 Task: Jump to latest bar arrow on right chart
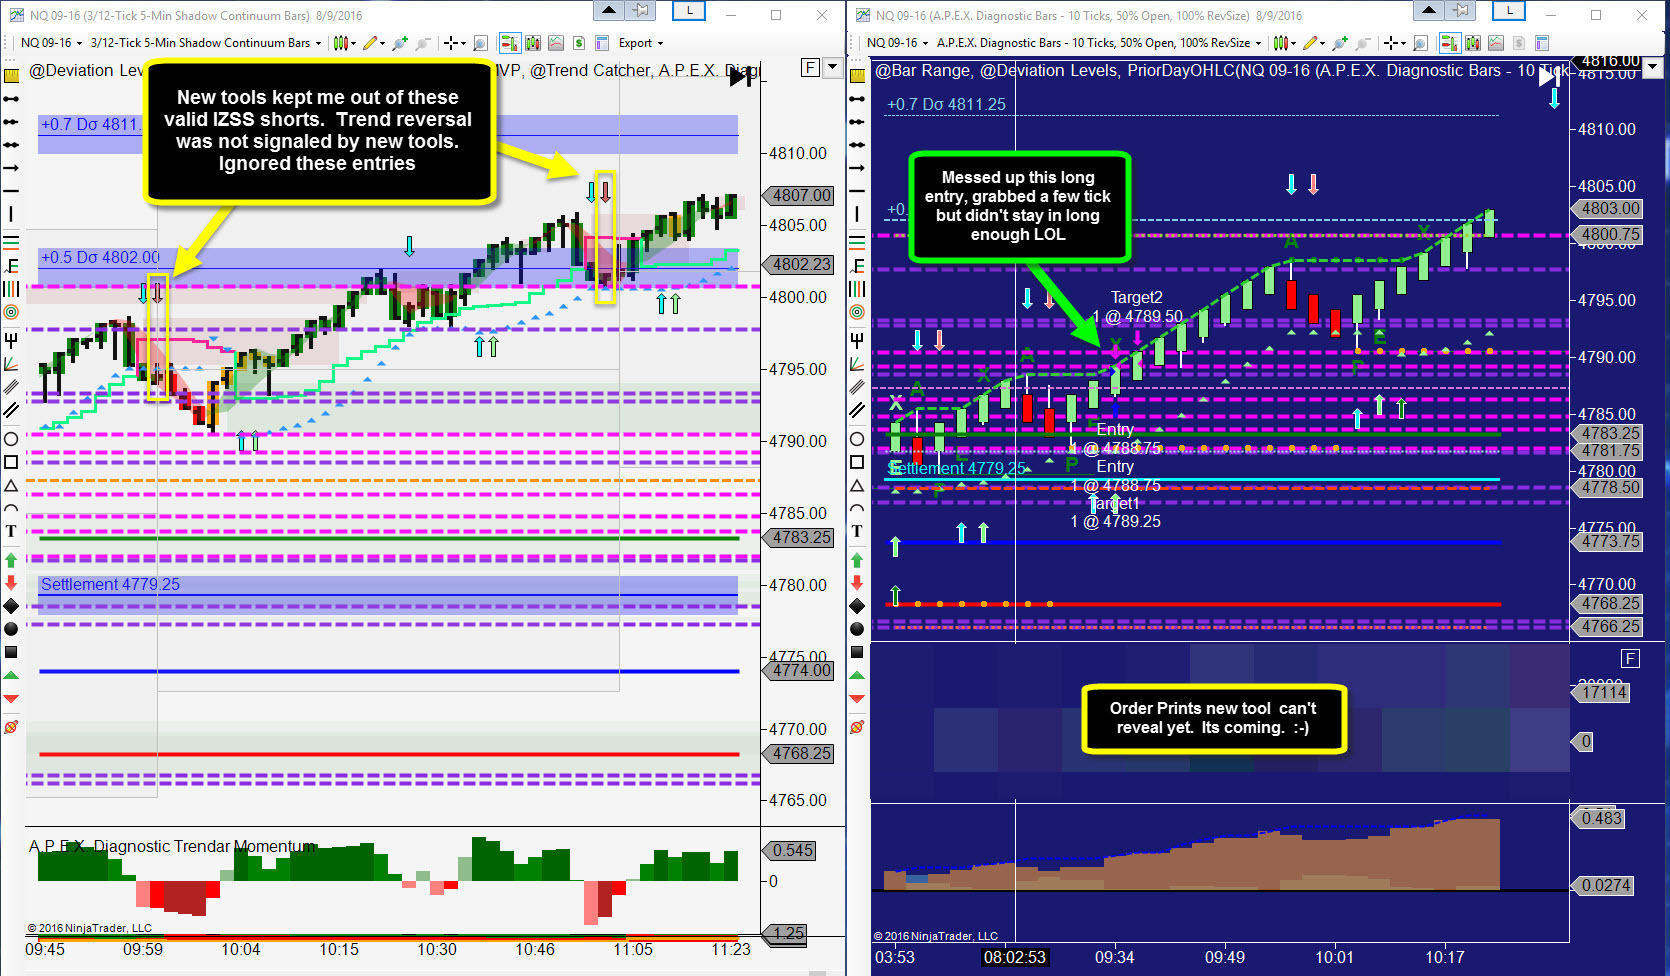[x=1548, y=77]
